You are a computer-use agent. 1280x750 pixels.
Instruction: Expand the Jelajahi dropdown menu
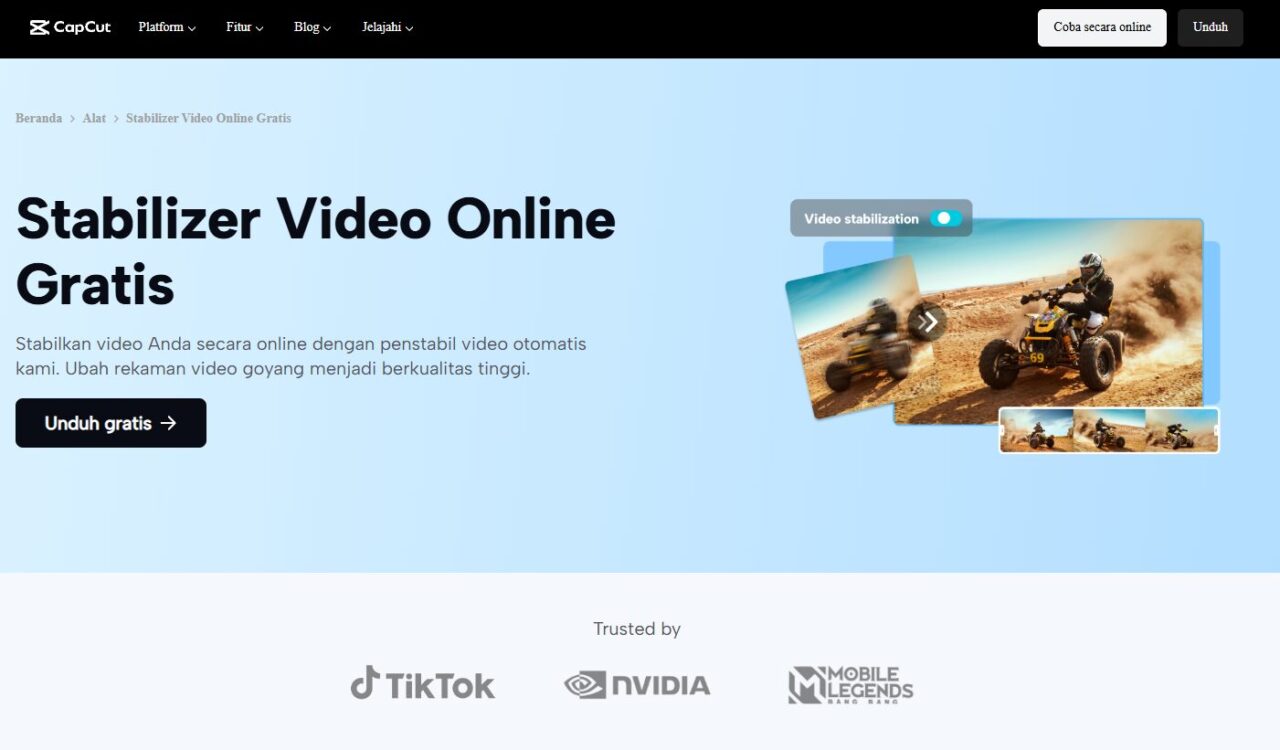coord(387,27)
